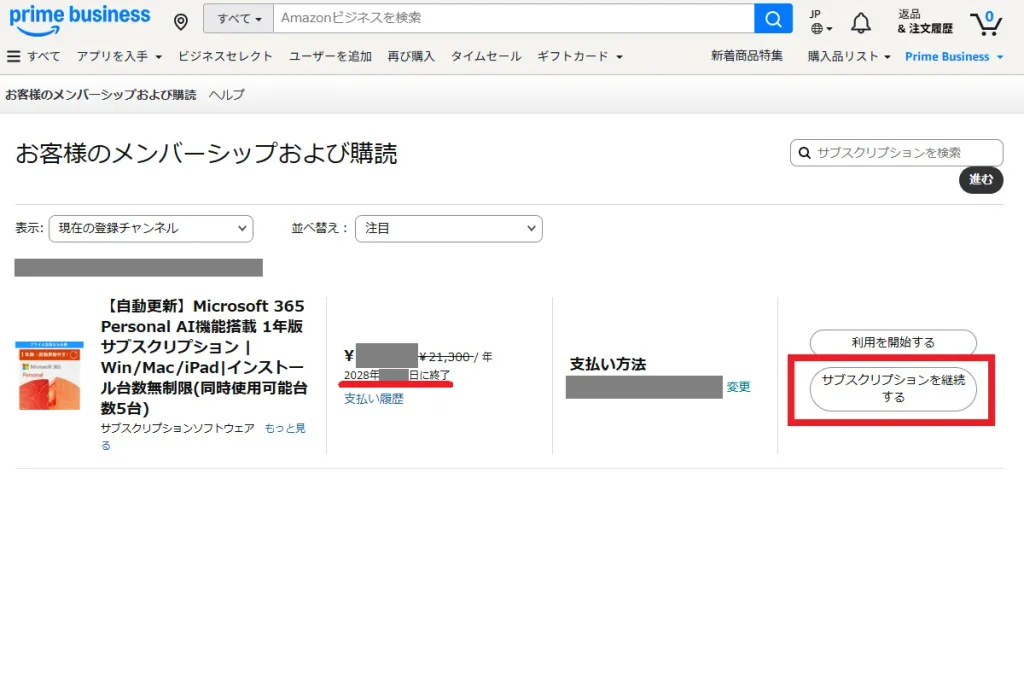
Task: Open the notifications bell icon
Action: tap(861, 23)
